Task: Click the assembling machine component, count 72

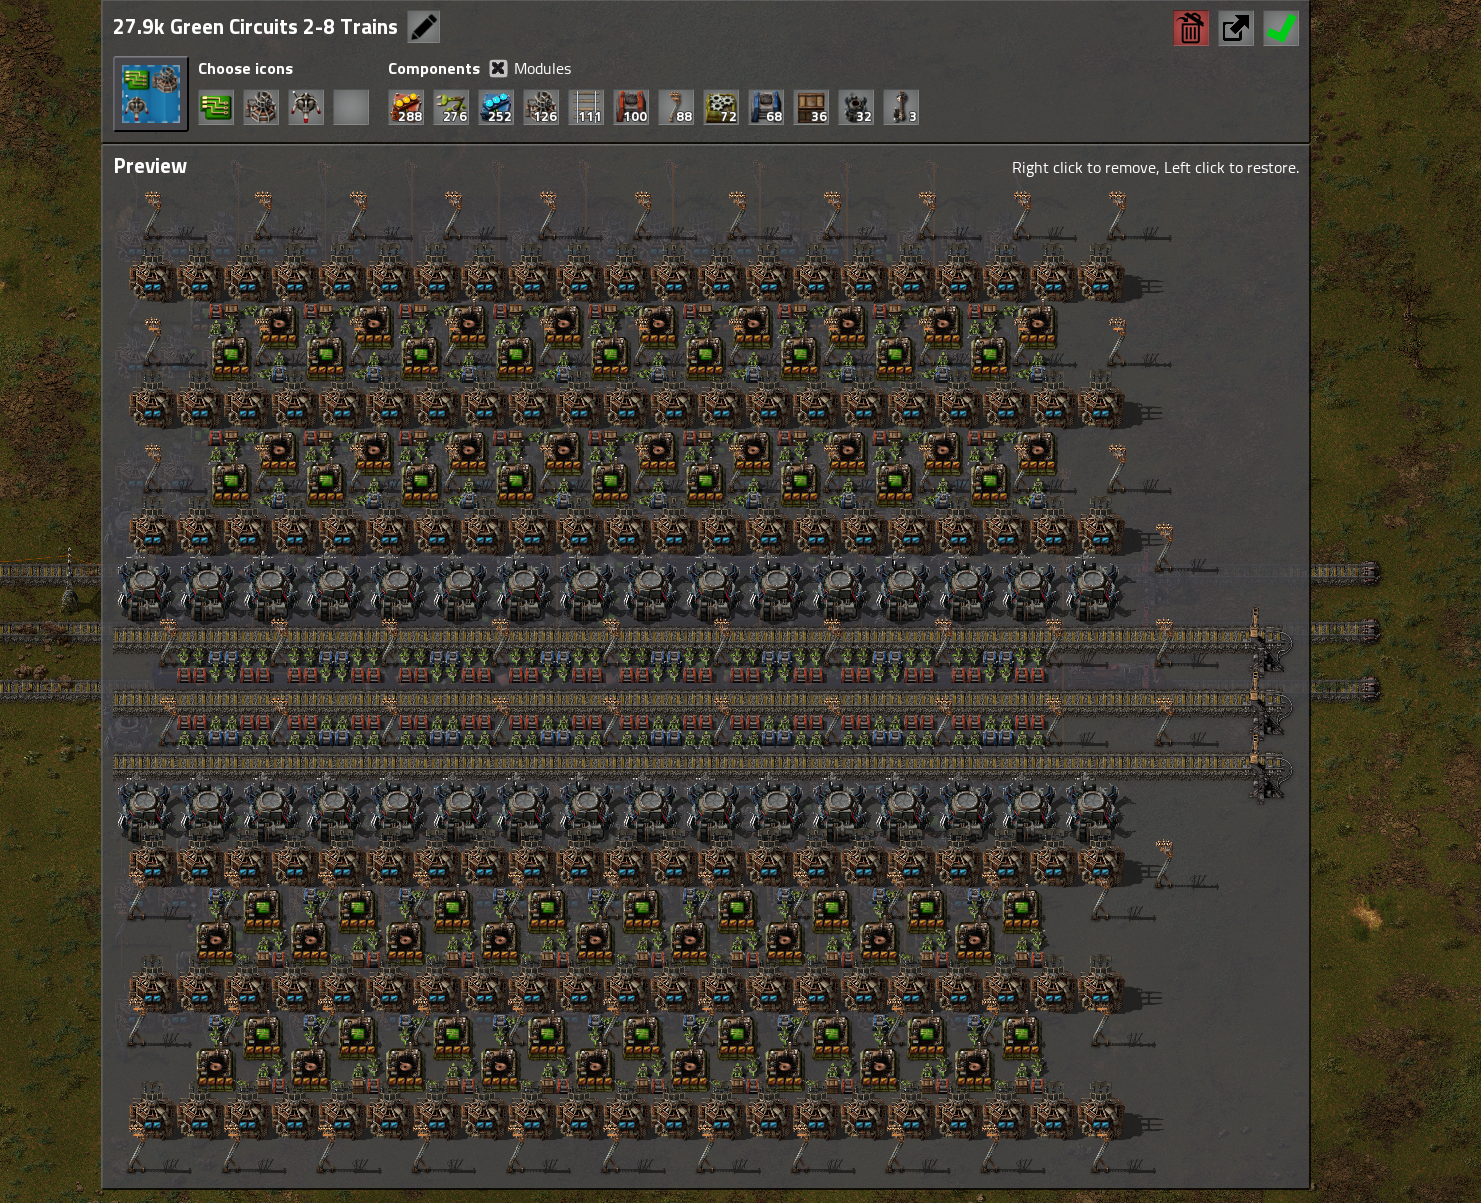Action: click(721, 107)
